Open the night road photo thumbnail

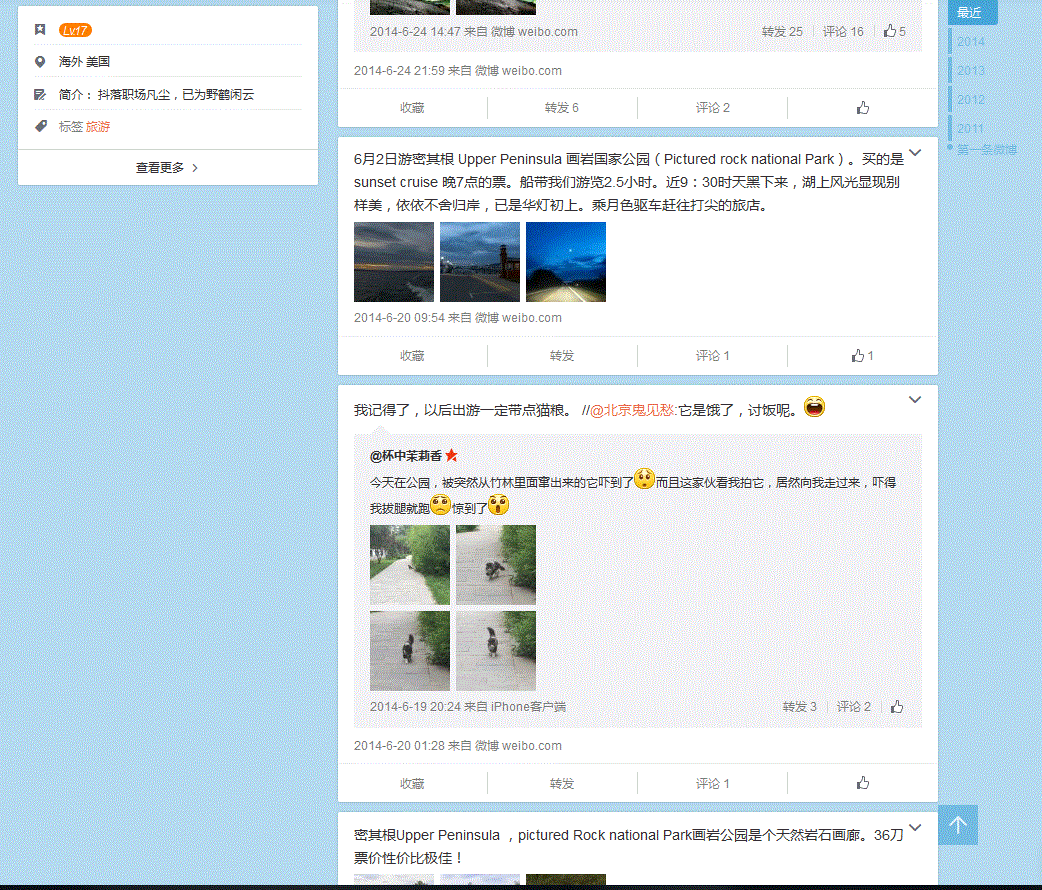pos(566,262)
